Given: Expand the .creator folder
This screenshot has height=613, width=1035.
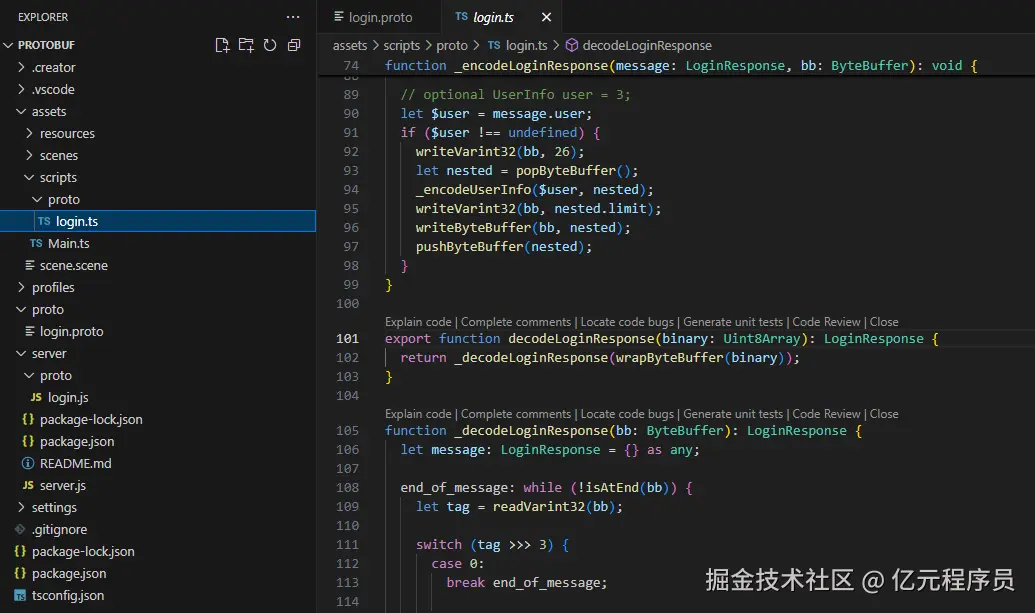Looking at the screenshot, I should 53,67.
